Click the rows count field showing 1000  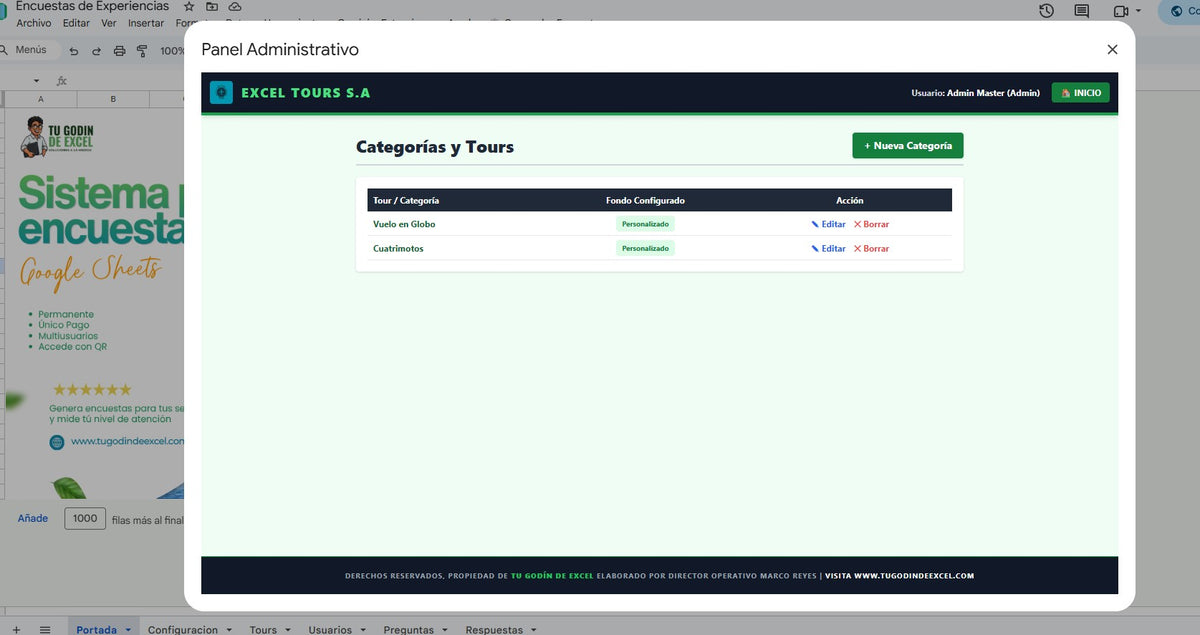85,518
